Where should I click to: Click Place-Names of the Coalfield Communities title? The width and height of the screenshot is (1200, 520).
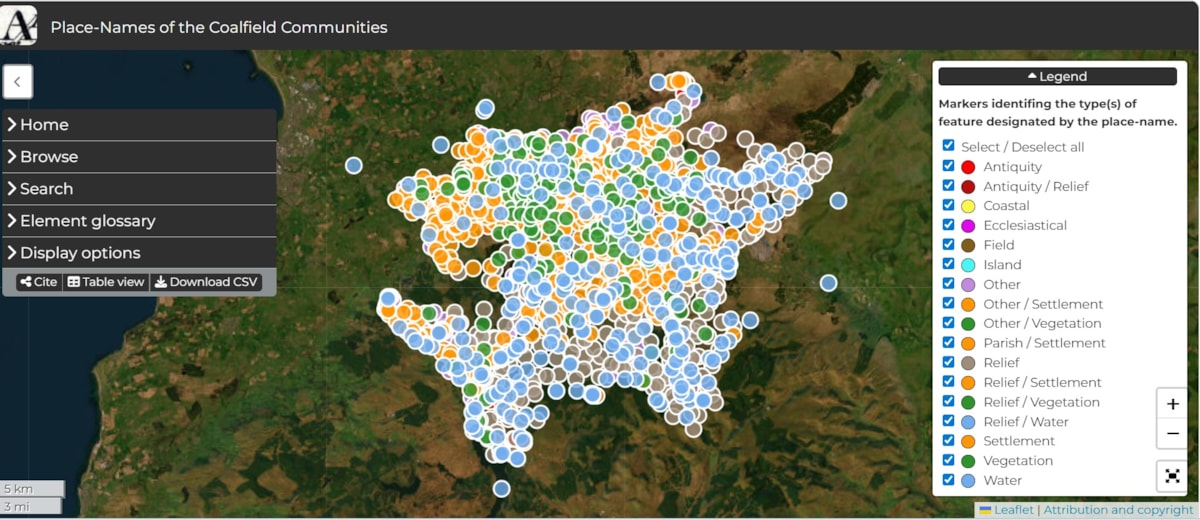tap(219, 27)
